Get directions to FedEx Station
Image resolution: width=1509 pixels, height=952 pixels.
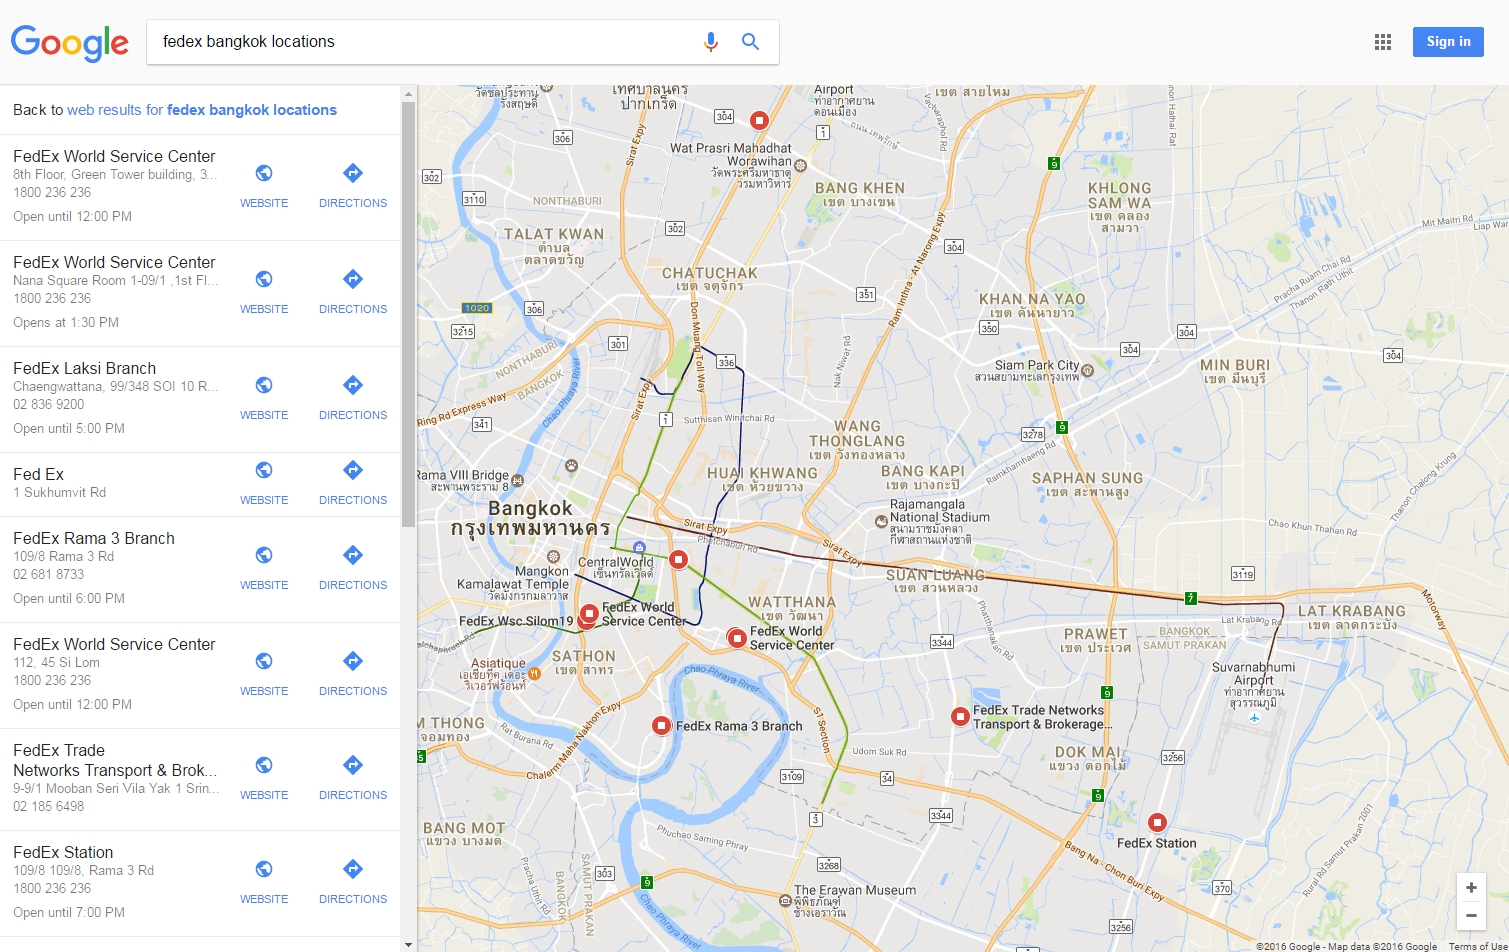[x=353, y=882]
